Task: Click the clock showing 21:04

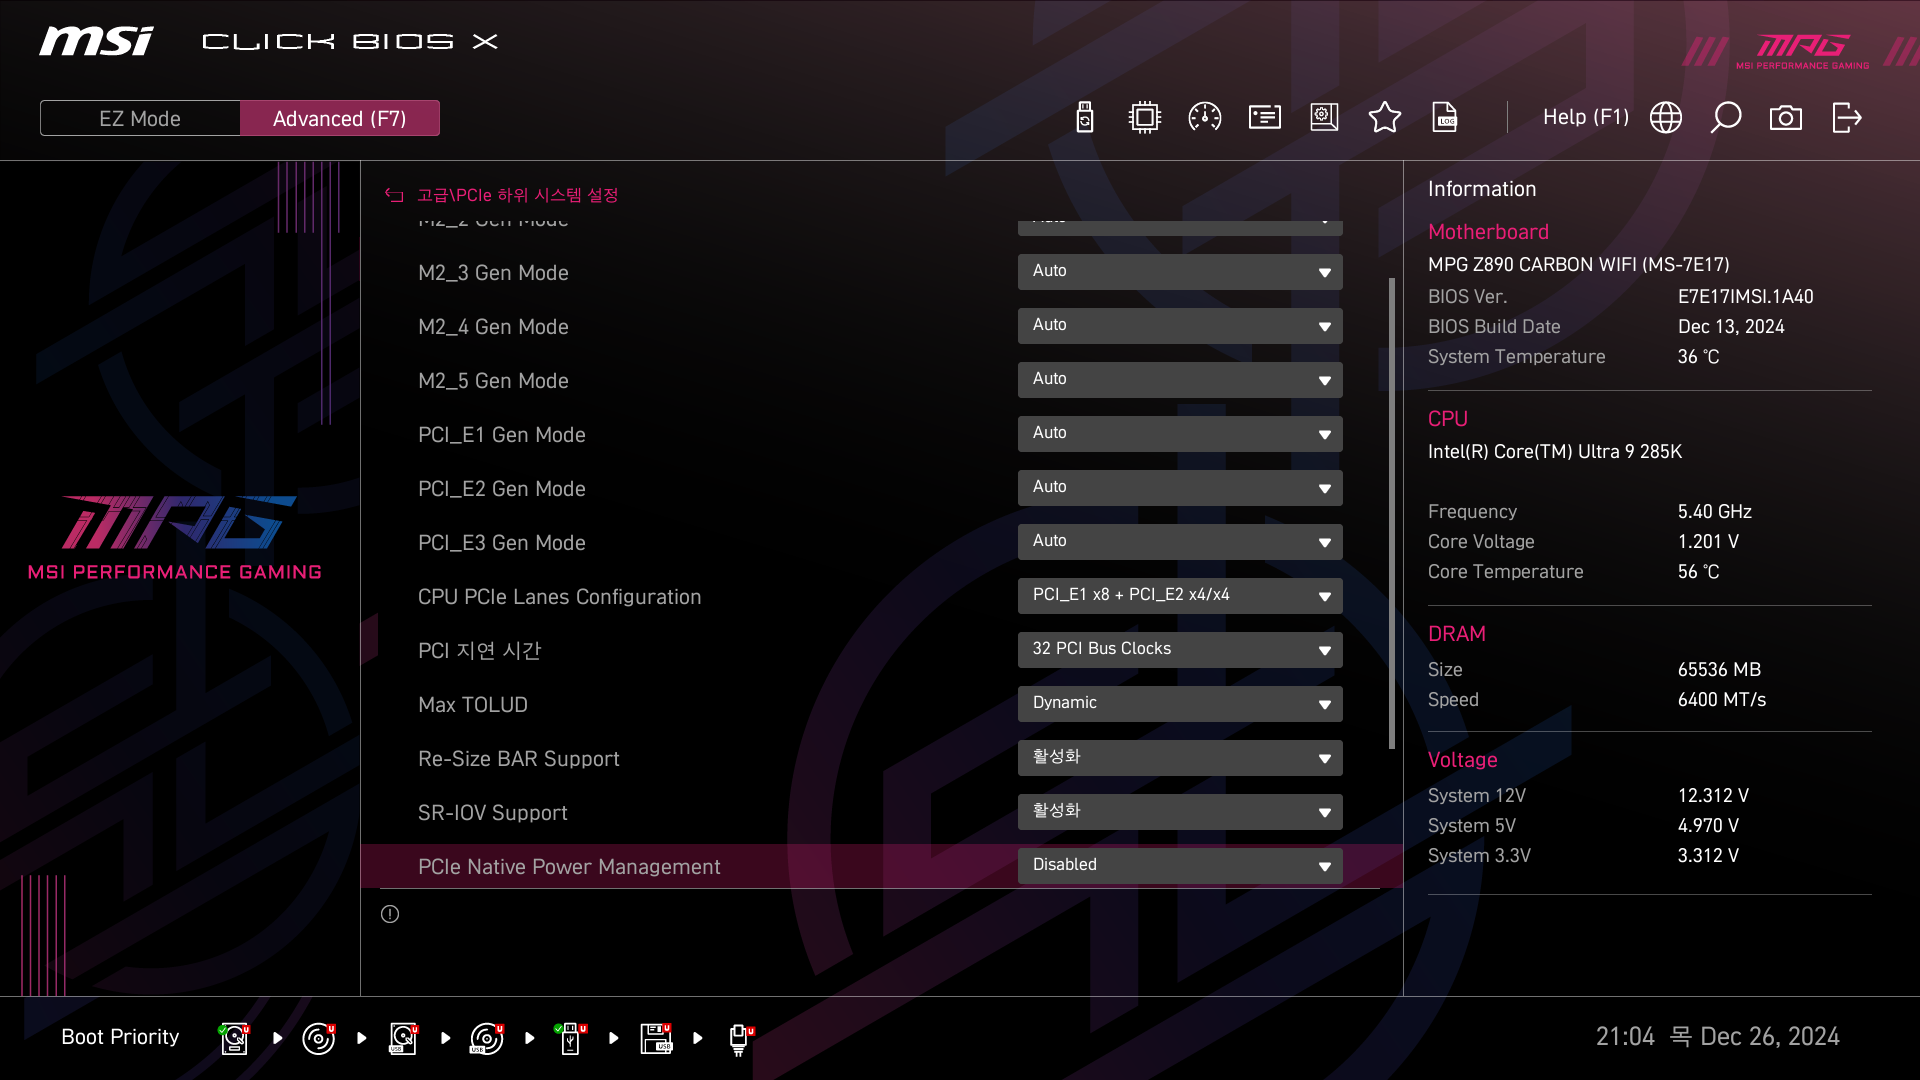Action: point(1625,1037)
